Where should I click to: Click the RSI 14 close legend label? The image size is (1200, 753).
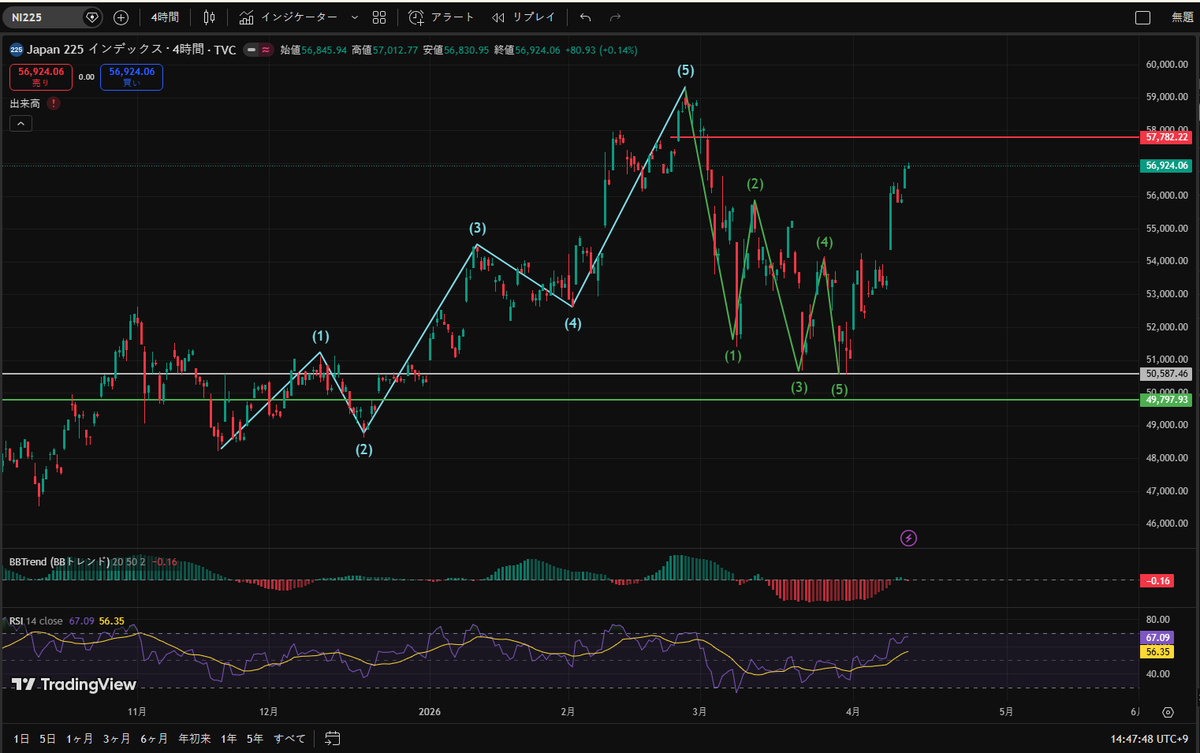pos(35,621)
